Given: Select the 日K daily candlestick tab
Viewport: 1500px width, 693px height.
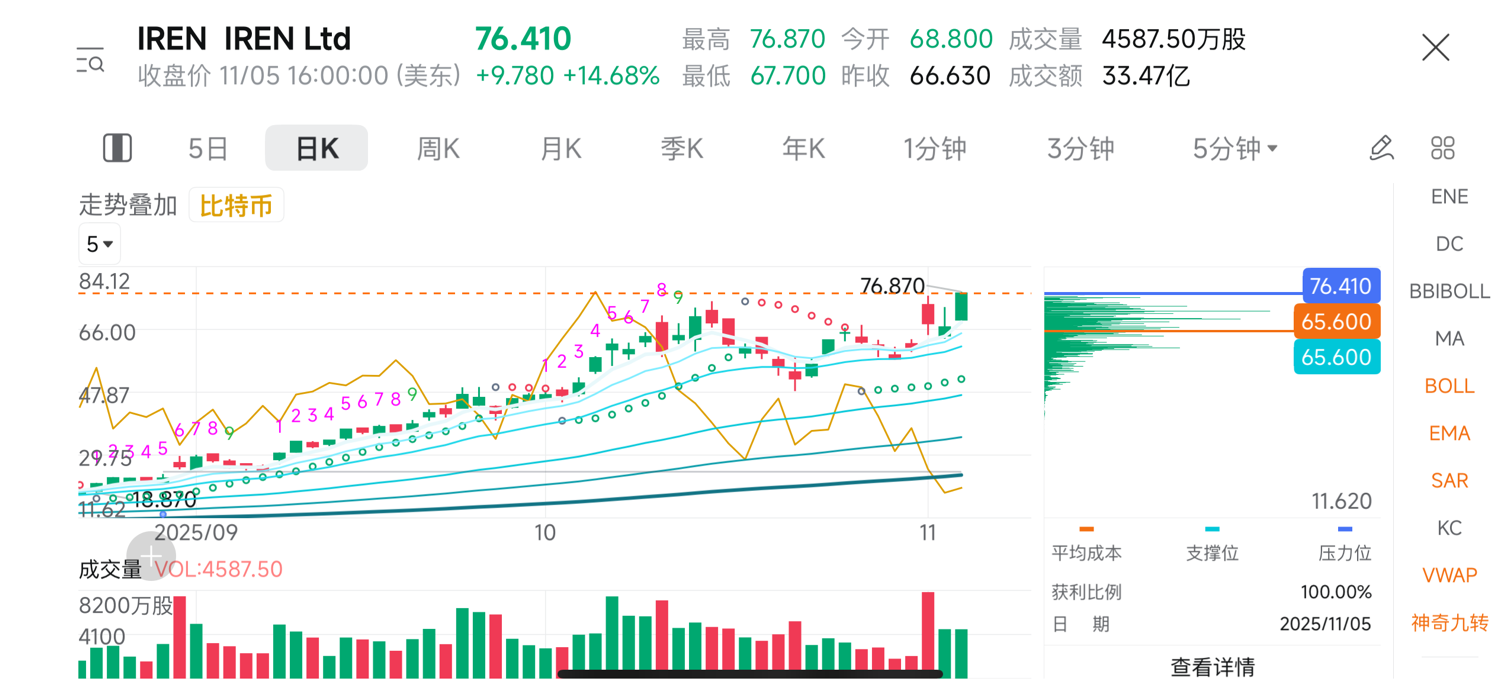Looking at the screenshot, I should pos(316,149).
